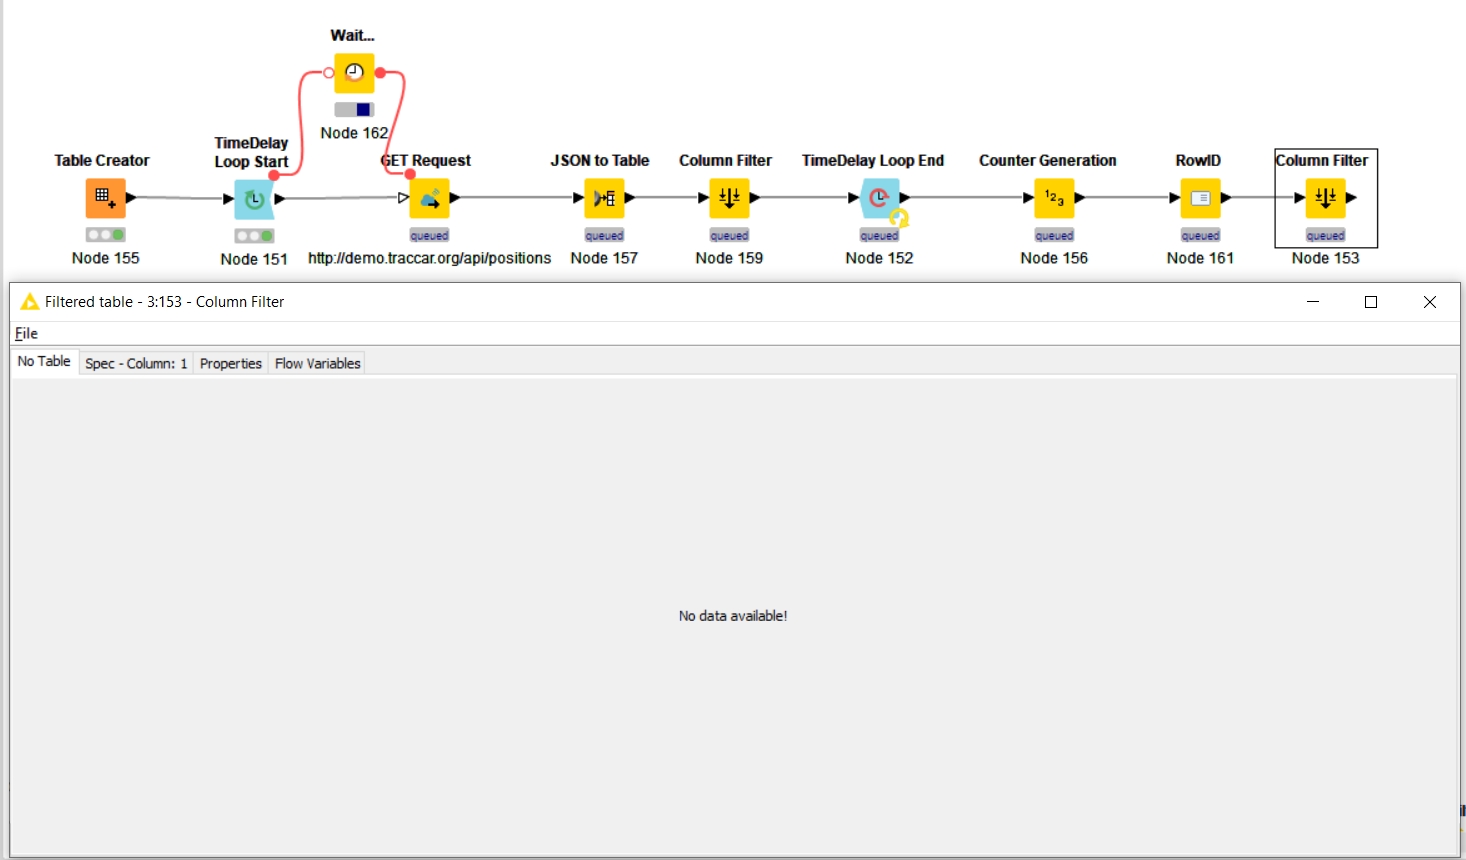Click the JSON to Table title text

(x=600, y=160)
